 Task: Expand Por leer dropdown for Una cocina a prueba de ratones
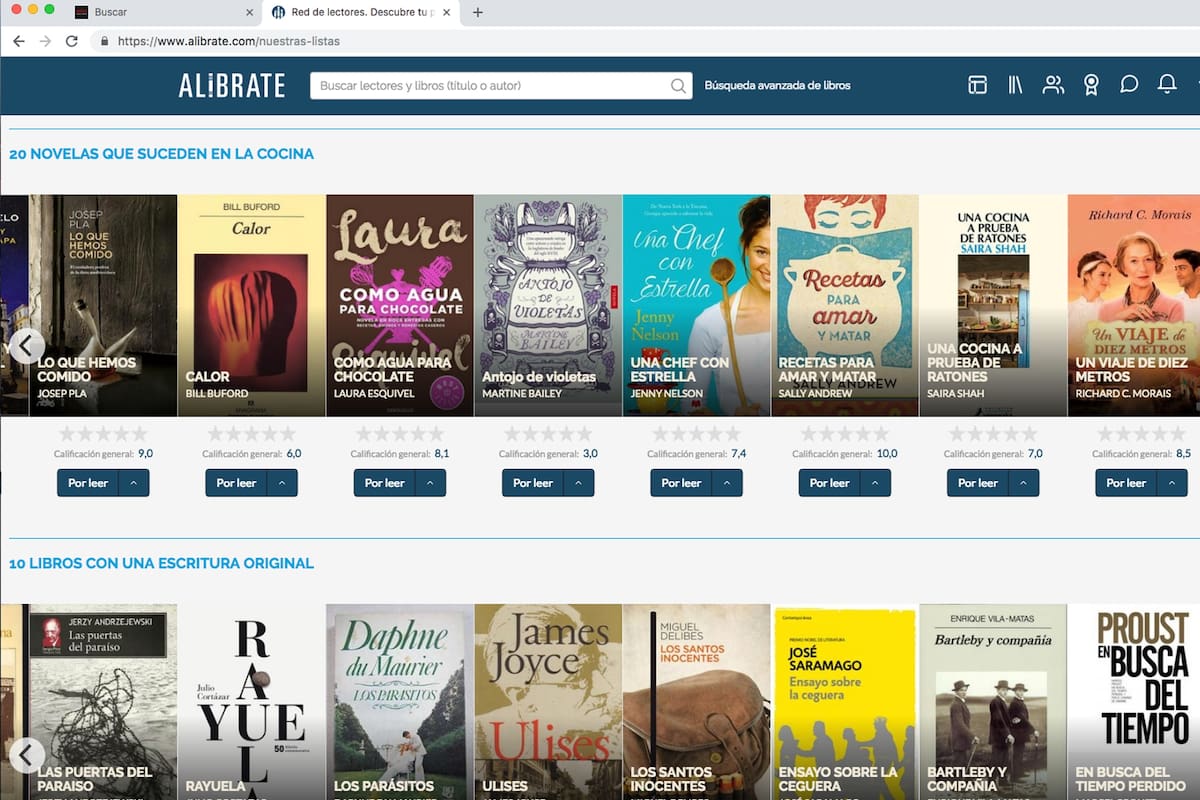[x=1023, y=483]
